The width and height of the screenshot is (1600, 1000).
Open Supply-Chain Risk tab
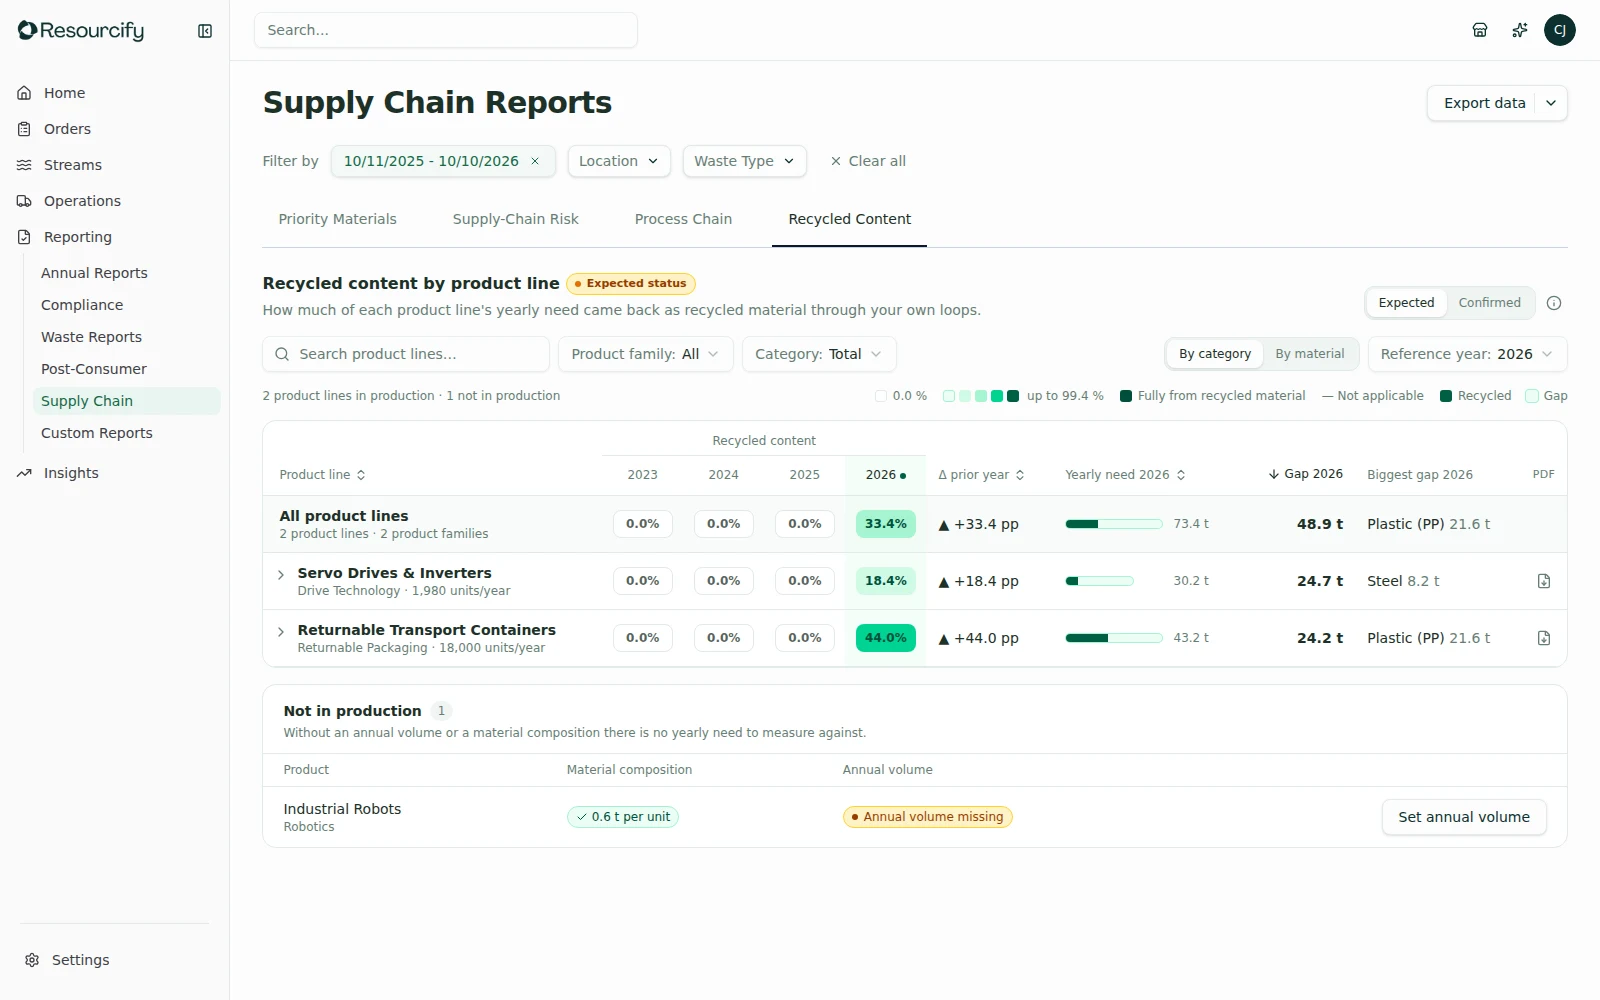pyautogui.click(x=515, y=219)
